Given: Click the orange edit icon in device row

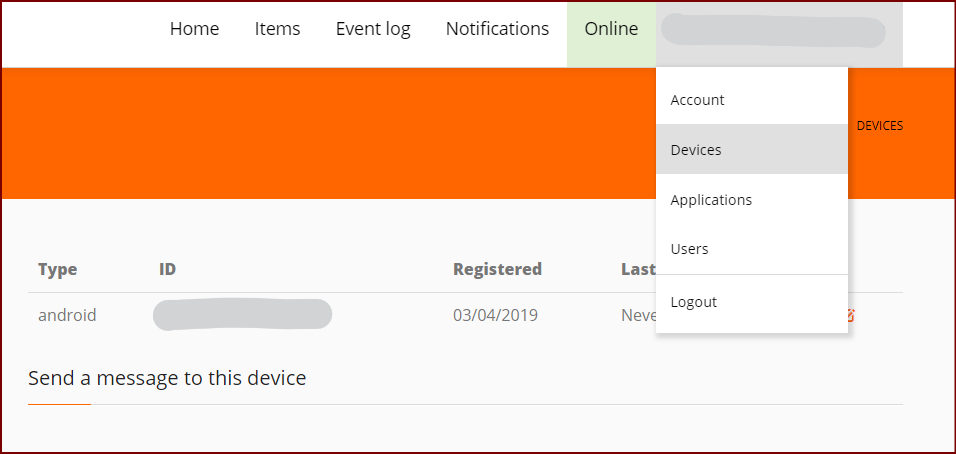Looking at the screenshot, I should (x=851, y=315).
